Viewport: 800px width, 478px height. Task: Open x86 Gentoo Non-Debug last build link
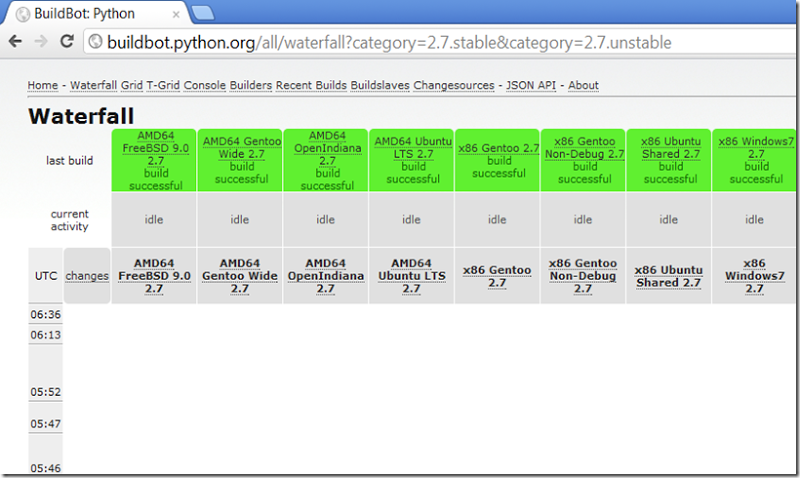(x=585, y=147)
